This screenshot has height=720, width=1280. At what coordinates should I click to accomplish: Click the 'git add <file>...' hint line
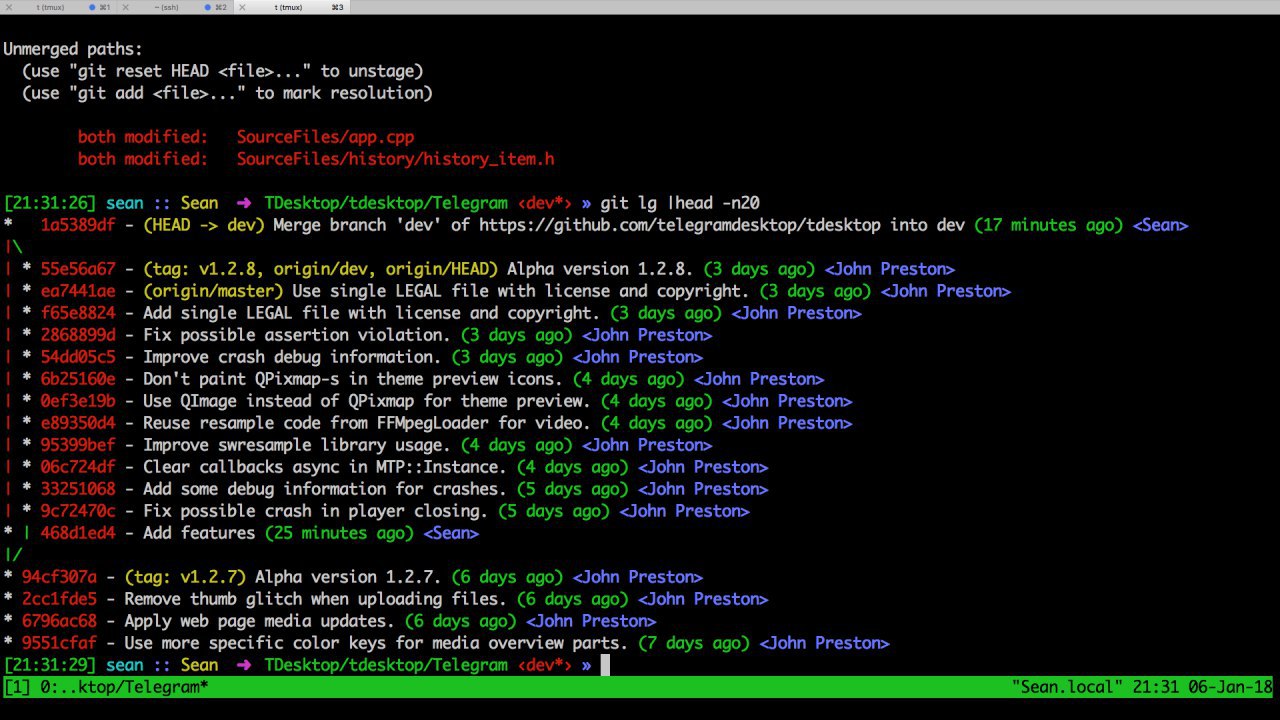pyautogui.click(x=227, y=93)
